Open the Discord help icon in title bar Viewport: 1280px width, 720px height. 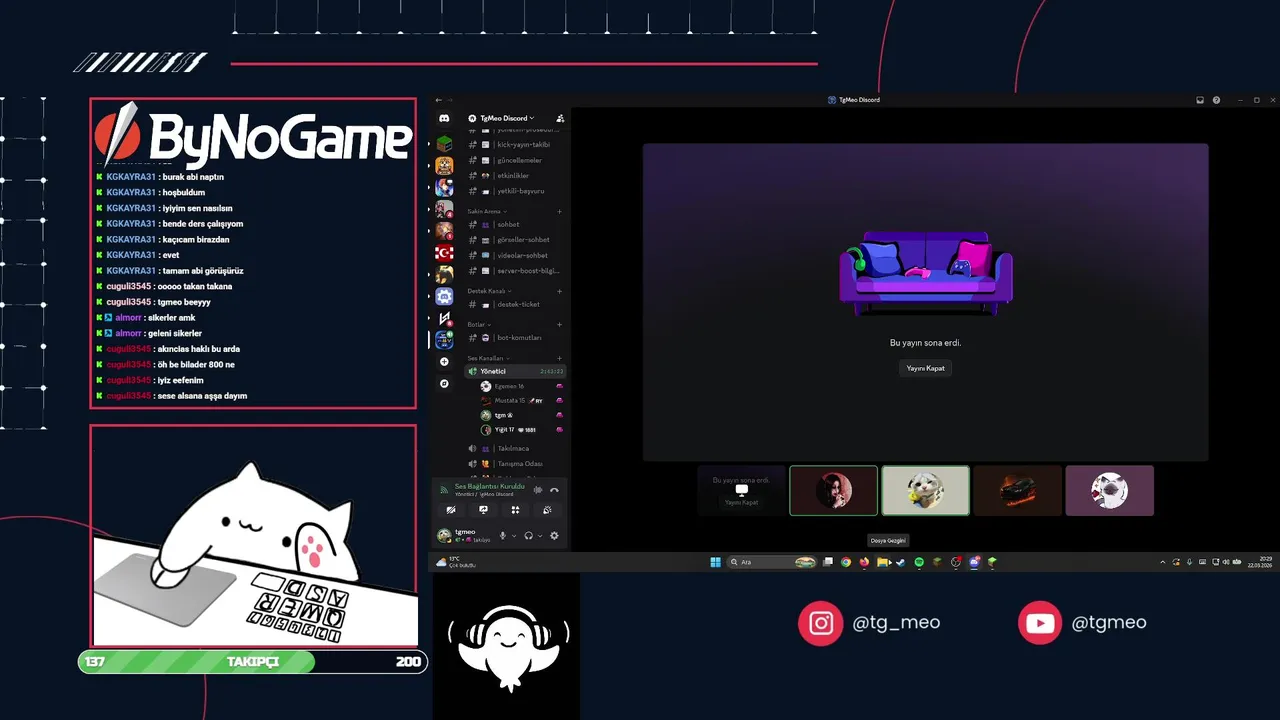tap(1216, 100)
